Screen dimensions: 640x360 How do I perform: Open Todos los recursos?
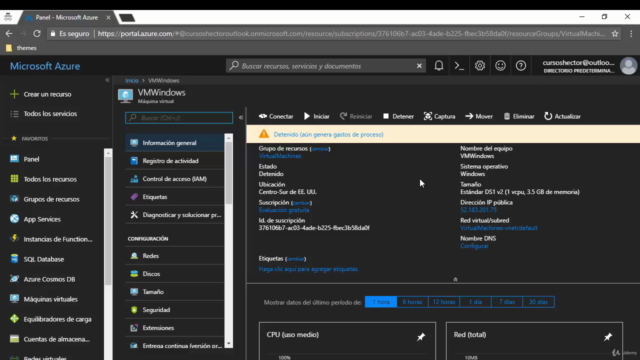tap(43, 179)
